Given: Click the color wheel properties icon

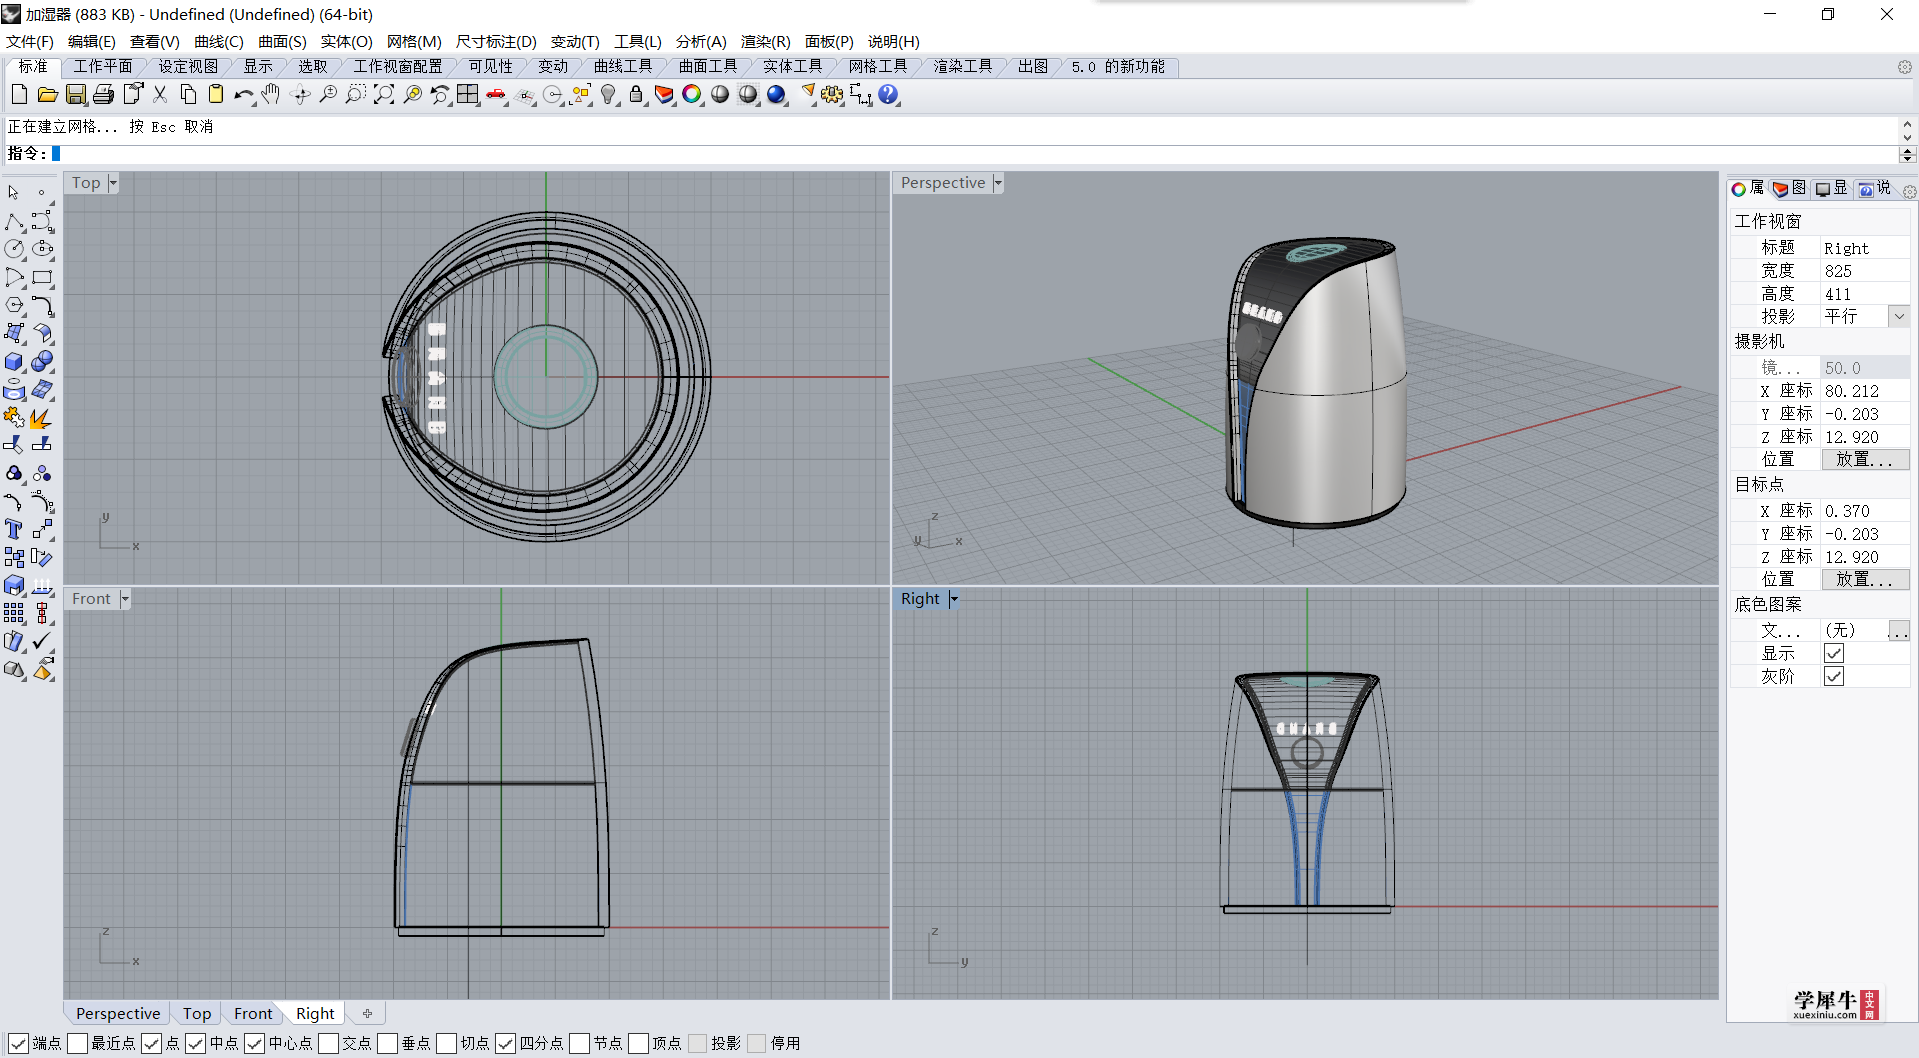Looking at the screenshot, I should [x=692, y=95].
